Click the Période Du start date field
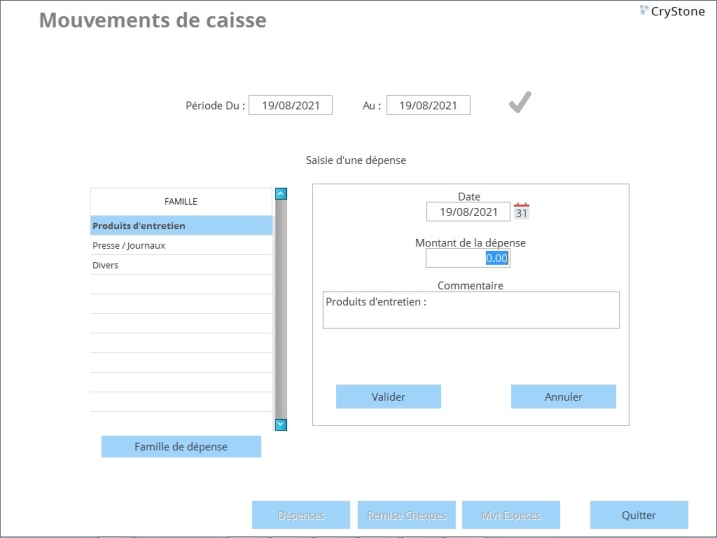 290,105
